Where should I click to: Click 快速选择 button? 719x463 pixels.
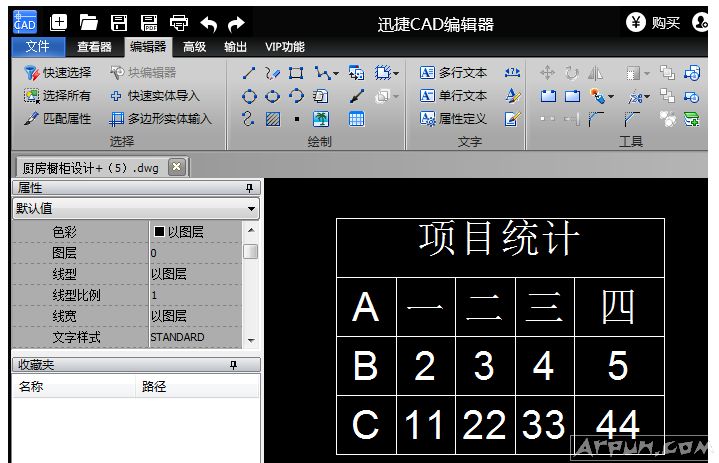click(58, 72)
